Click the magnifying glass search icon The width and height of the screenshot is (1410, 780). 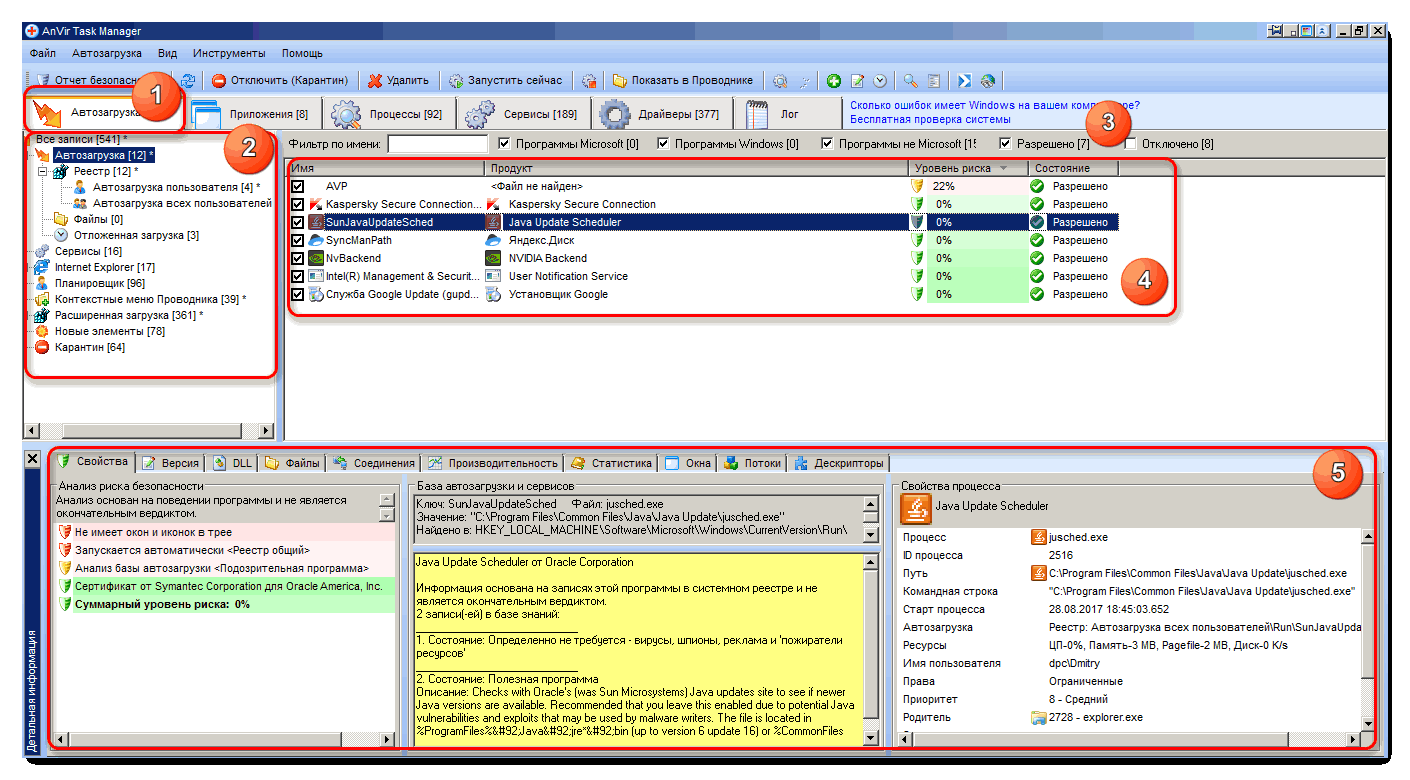point(910,81)
